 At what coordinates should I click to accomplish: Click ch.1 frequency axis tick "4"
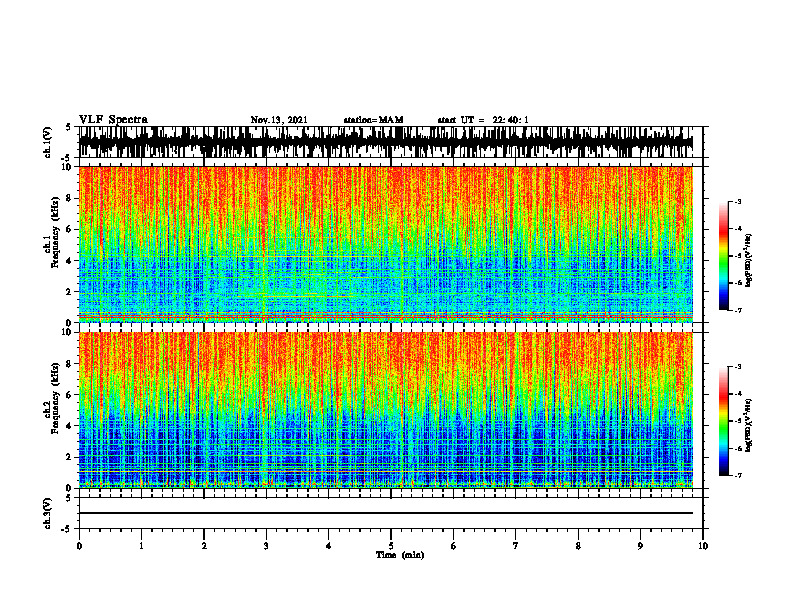(69, 261)
